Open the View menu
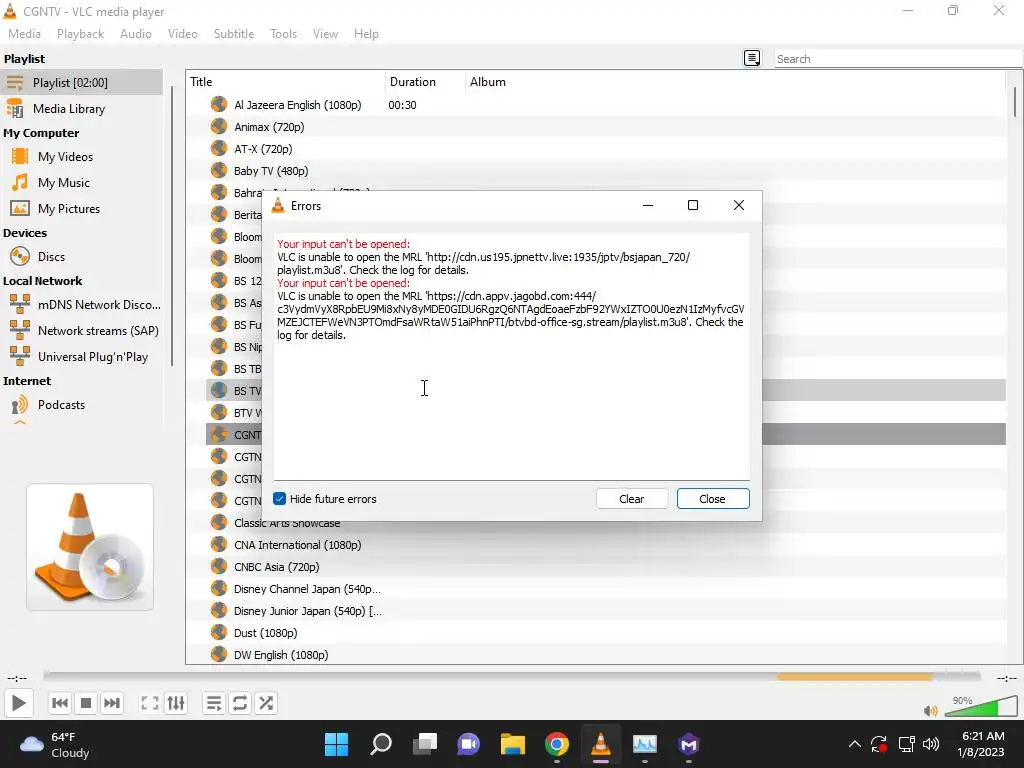This screenshot has height=768, width=1024. 325,34
